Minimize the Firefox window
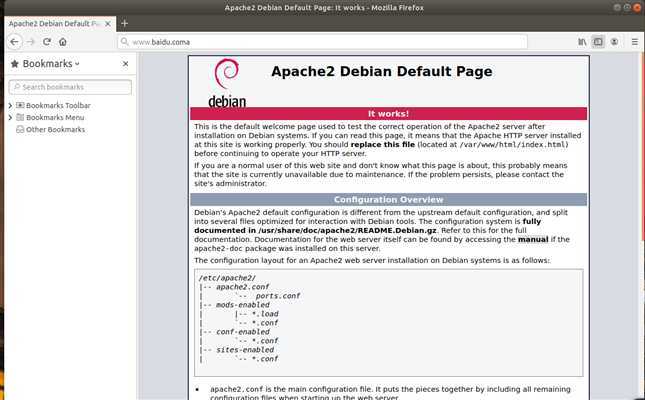This screenshot has height=400, width=645. [617, 7]
